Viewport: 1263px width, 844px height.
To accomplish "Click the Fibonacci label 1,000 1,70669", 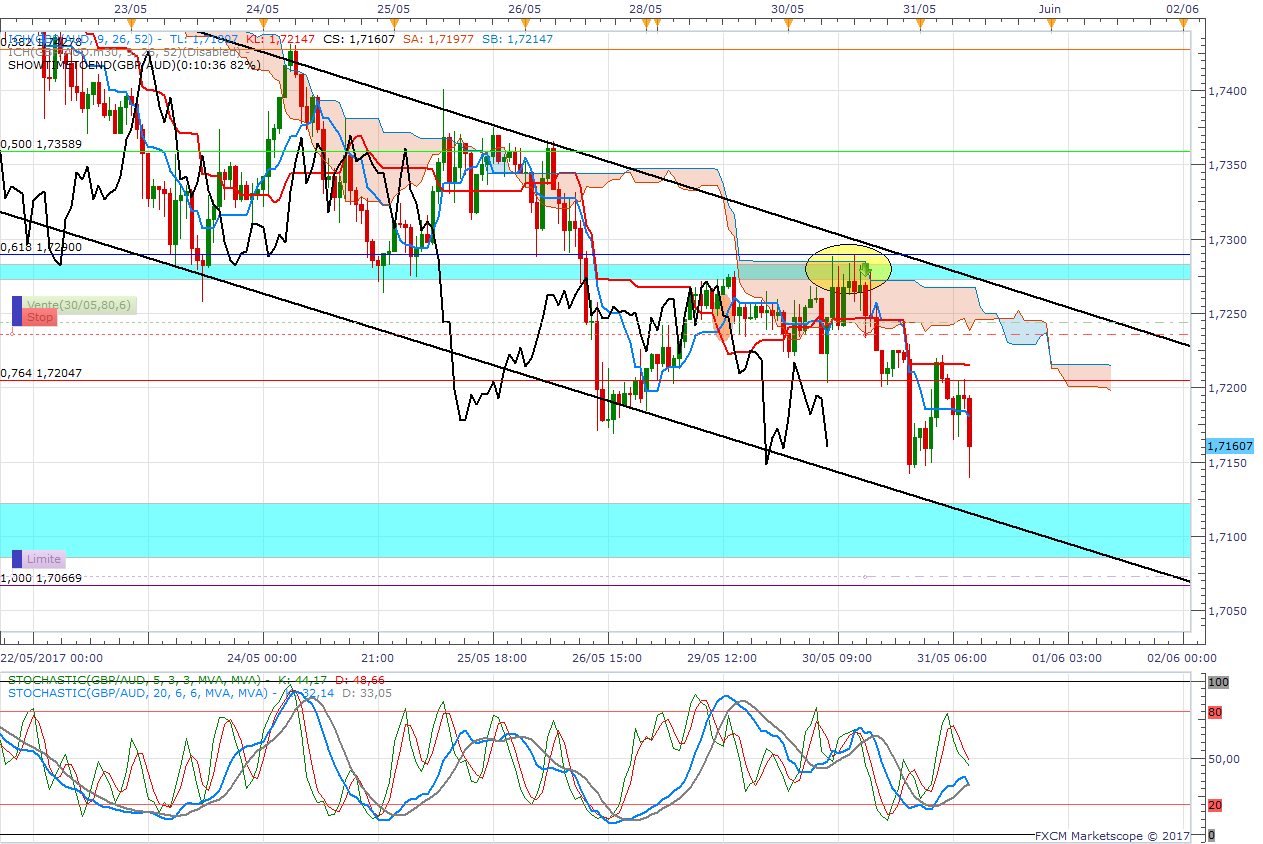I will 41,578.
